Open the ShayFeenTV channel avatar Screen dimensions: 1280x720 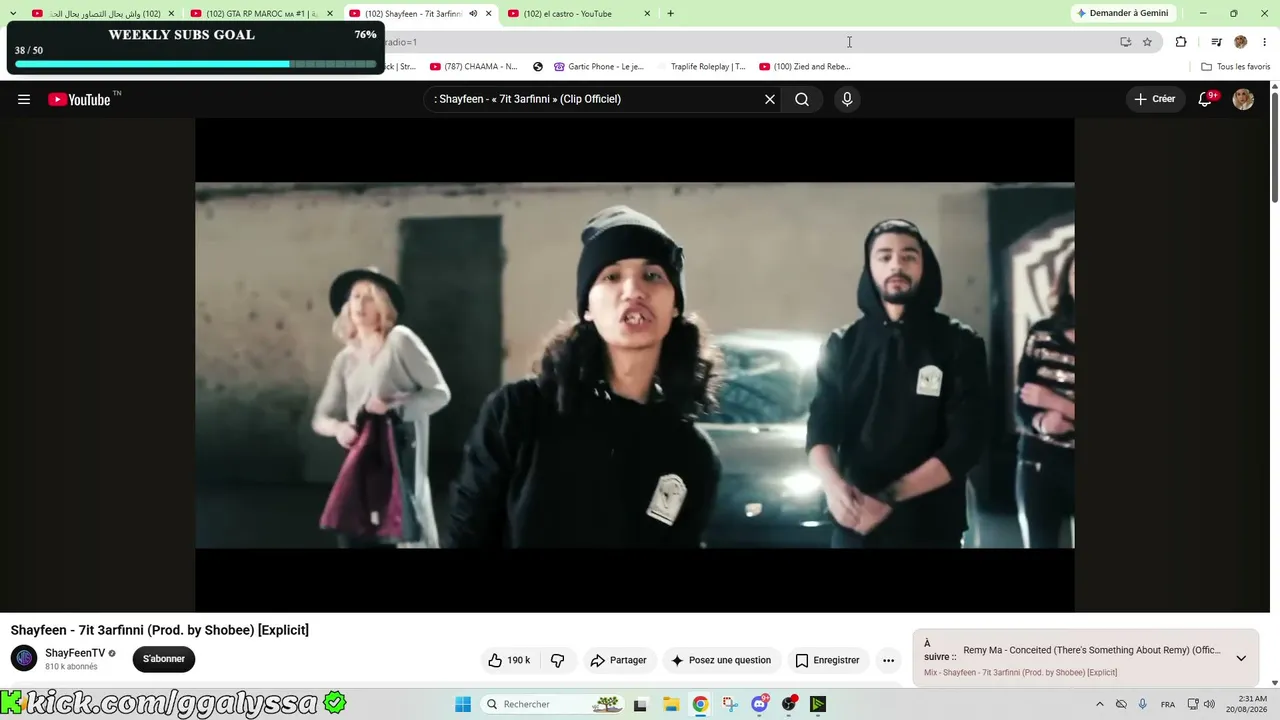(x=24, y=658)
